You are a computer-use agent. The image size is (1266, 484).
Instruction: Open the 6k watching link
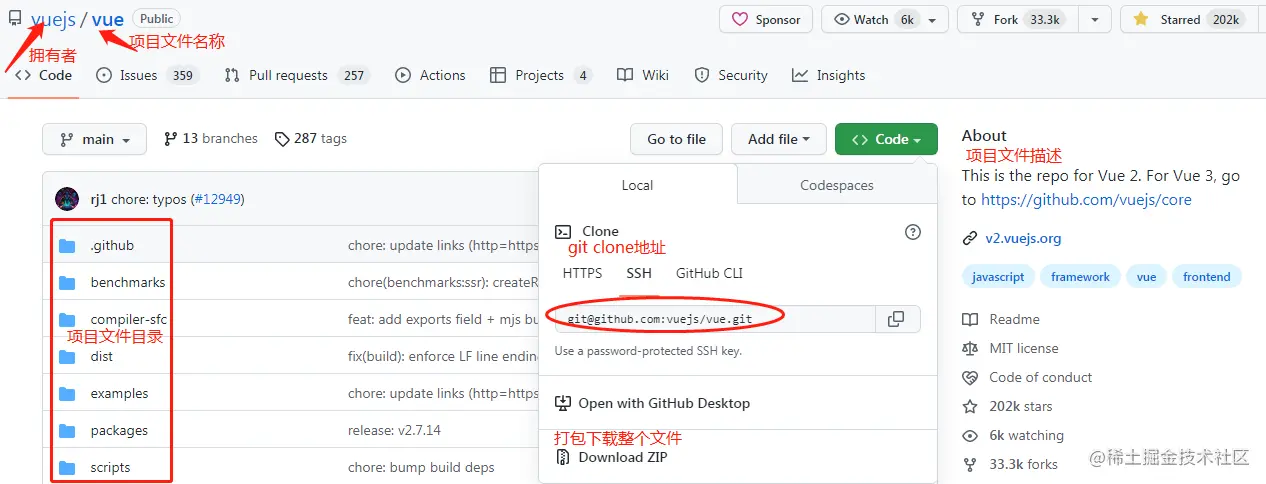pyautogui.click(x=1013, y=435)
